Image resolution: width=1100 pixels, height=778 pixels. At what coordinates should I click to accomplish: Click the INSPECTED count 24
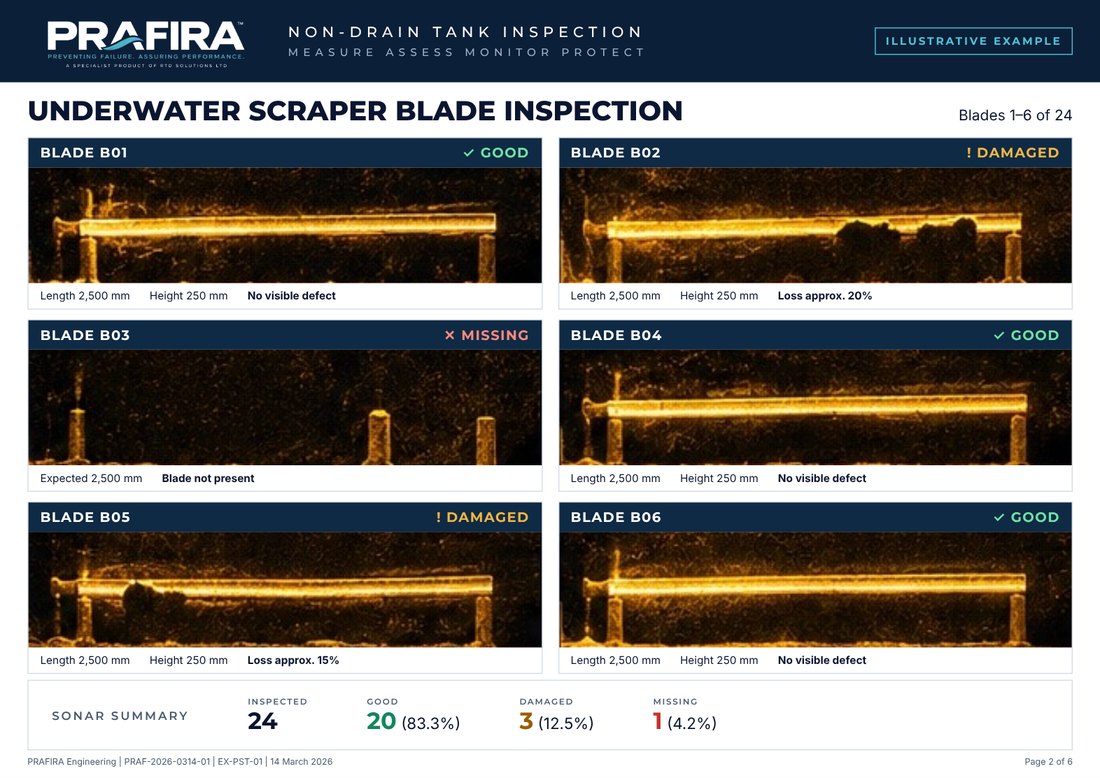(262, 721)
